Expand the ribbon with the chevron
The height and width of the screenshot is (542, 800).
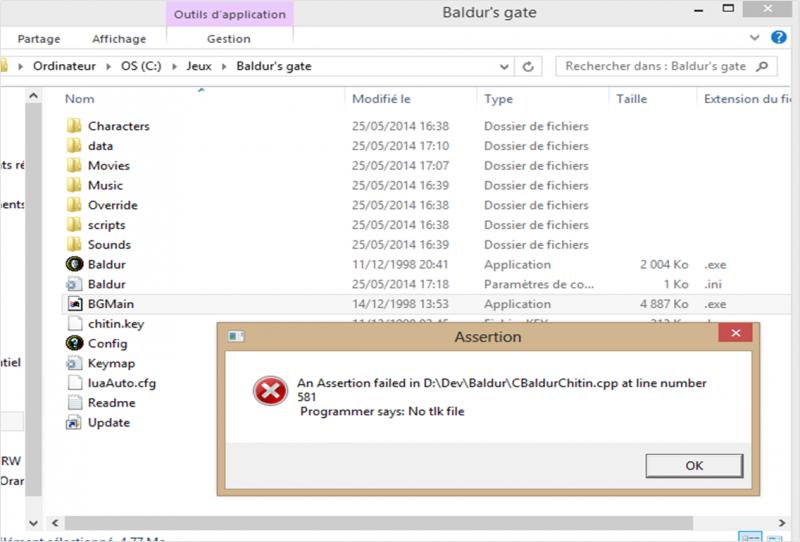755,38
